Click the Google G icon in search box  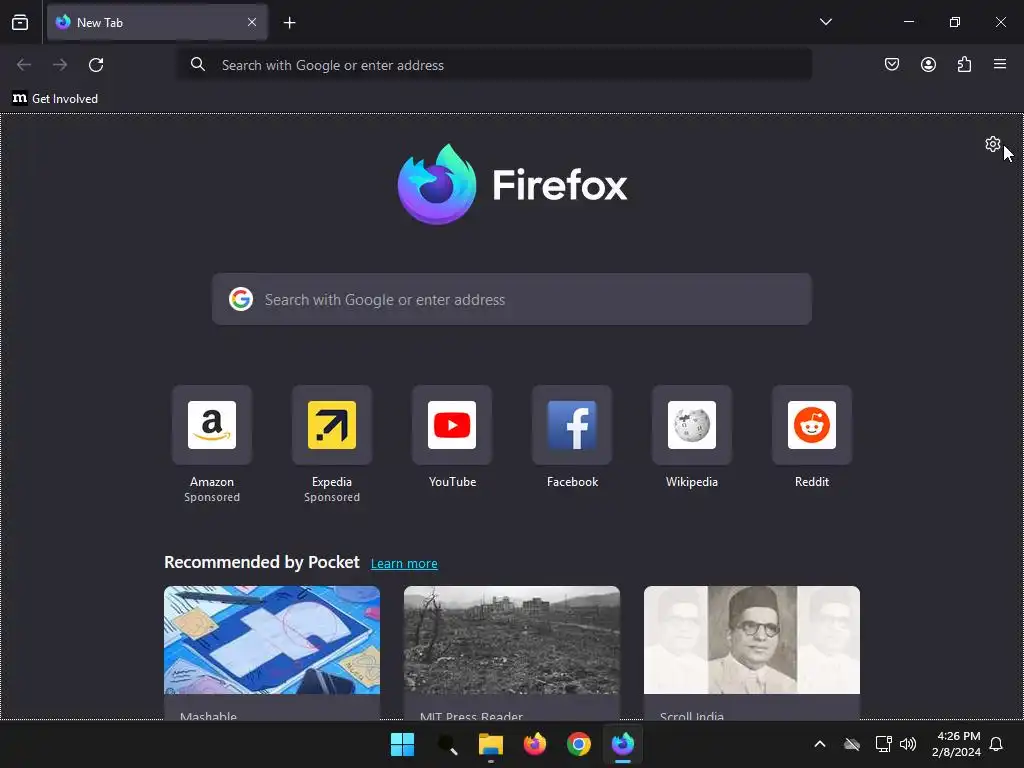coord(241,299)
